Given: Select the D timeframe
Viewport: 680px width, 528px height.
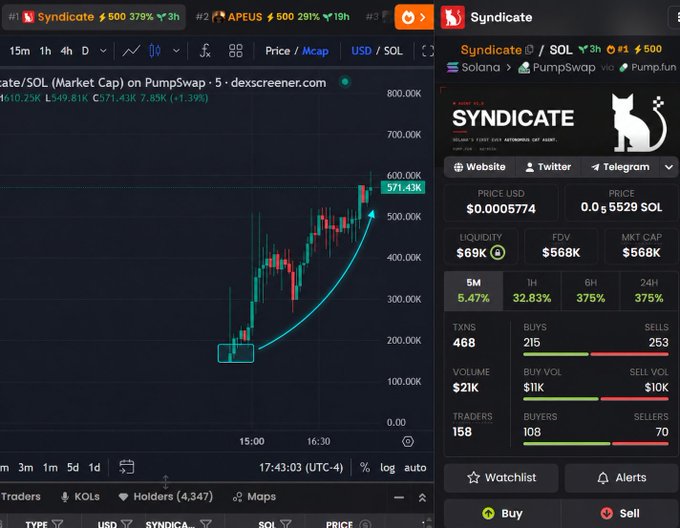Looking at the screenshot, I should pos(85,51).
